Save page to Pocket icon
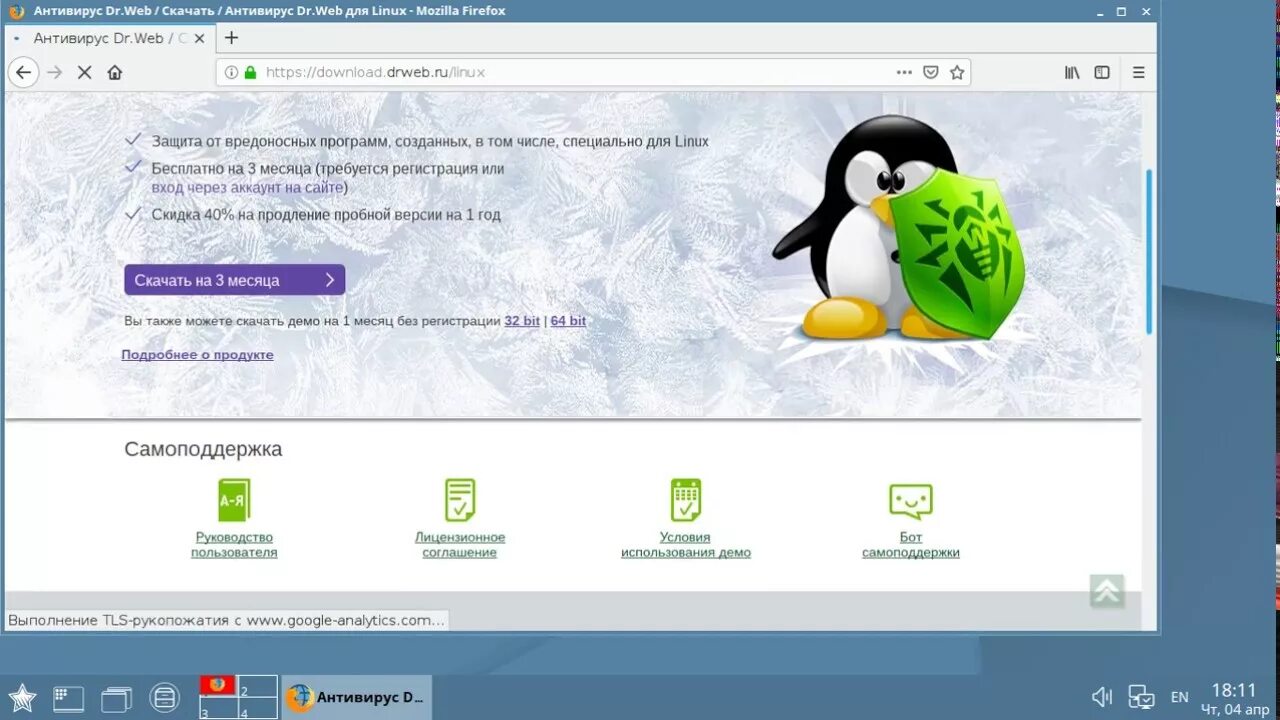This screenshot has height=720, width=1280. (930, 72)
